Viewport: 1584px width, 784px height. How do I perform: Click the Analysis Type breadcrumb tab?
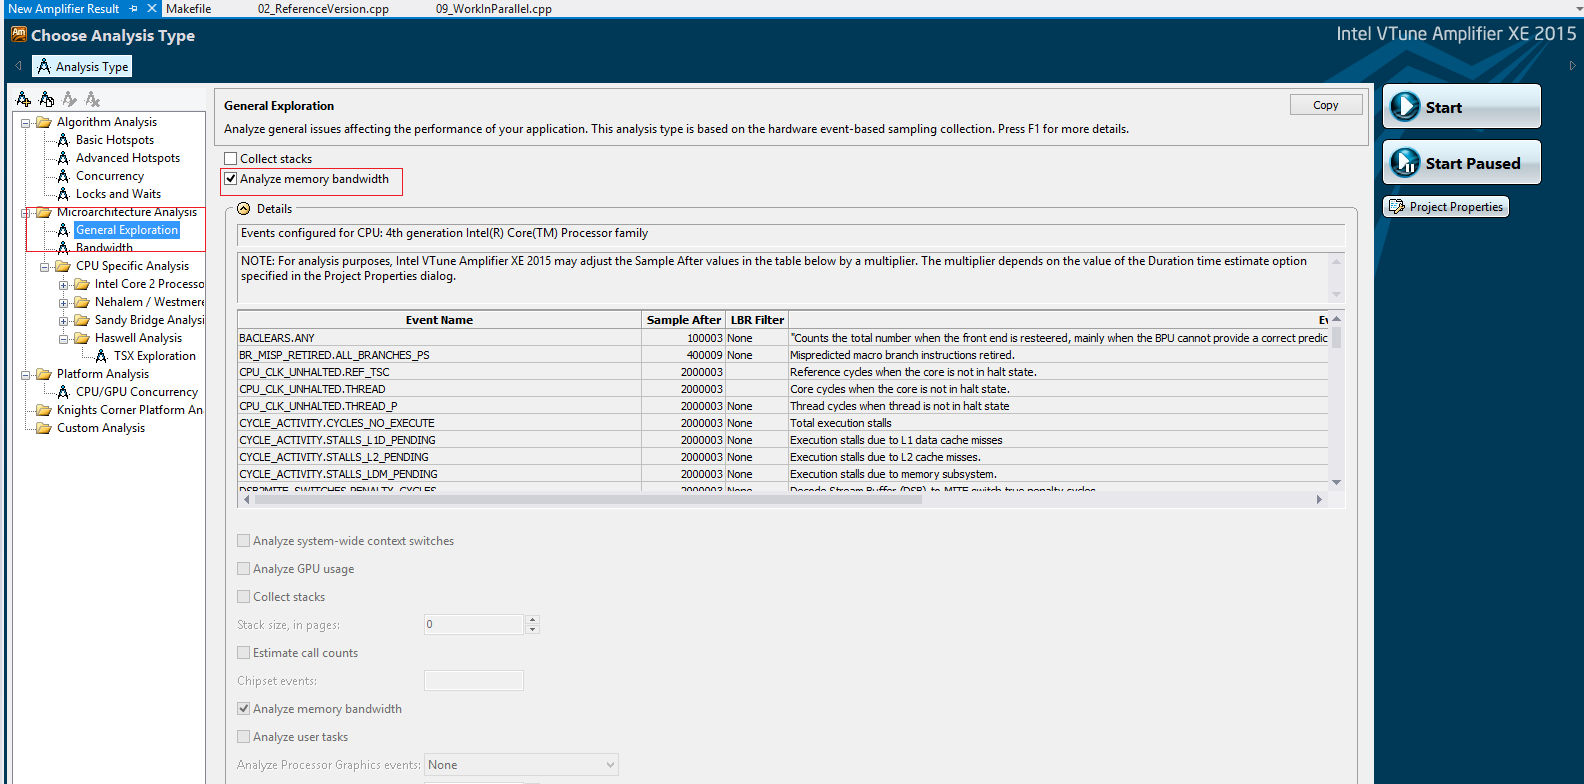click(x=82, y=66)
